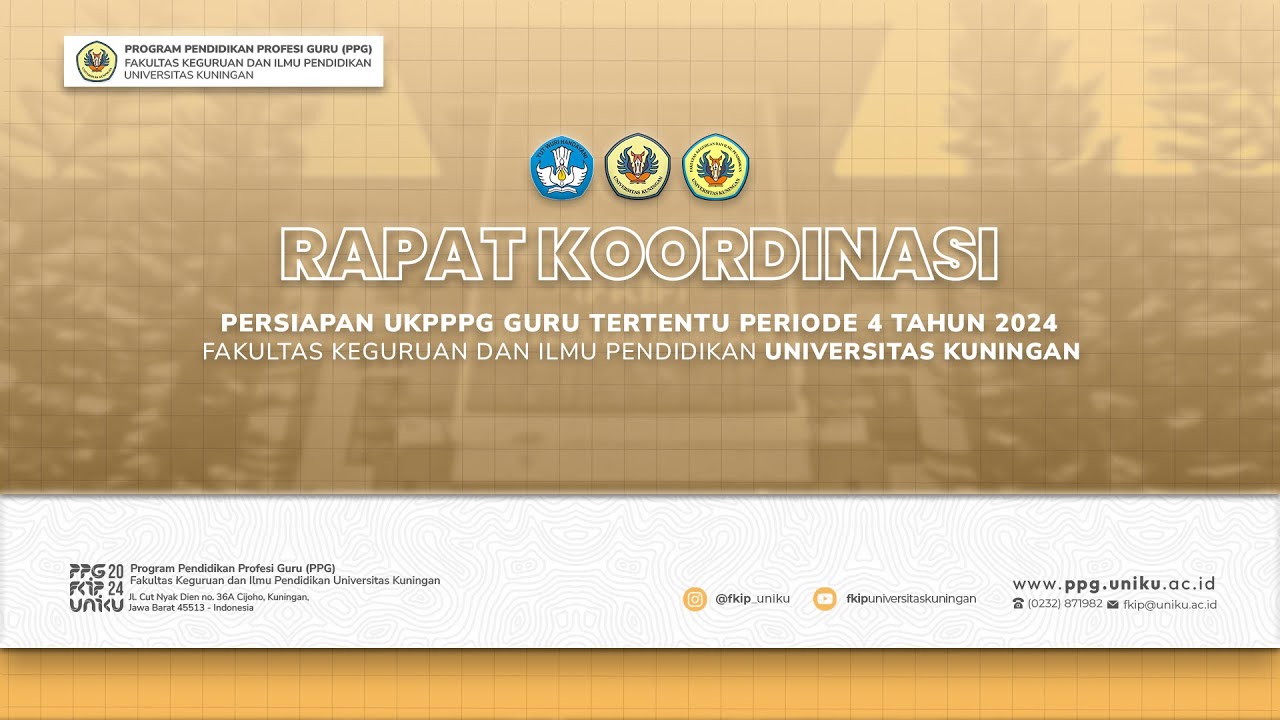The image size is (1280, 720).
Task: Click the line Jawa Barat 45513 - Indonesia
Action: (x=191, y=608)
